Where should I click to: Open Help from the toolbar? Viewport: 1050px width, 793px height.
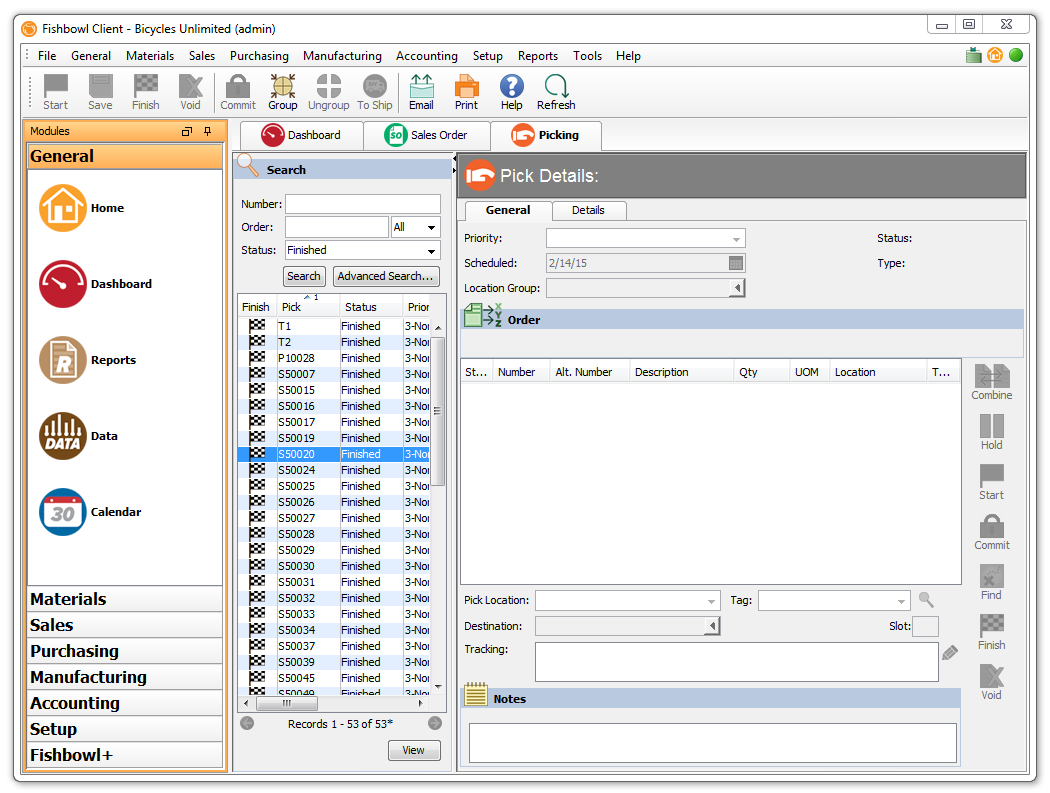click(512, 92)
